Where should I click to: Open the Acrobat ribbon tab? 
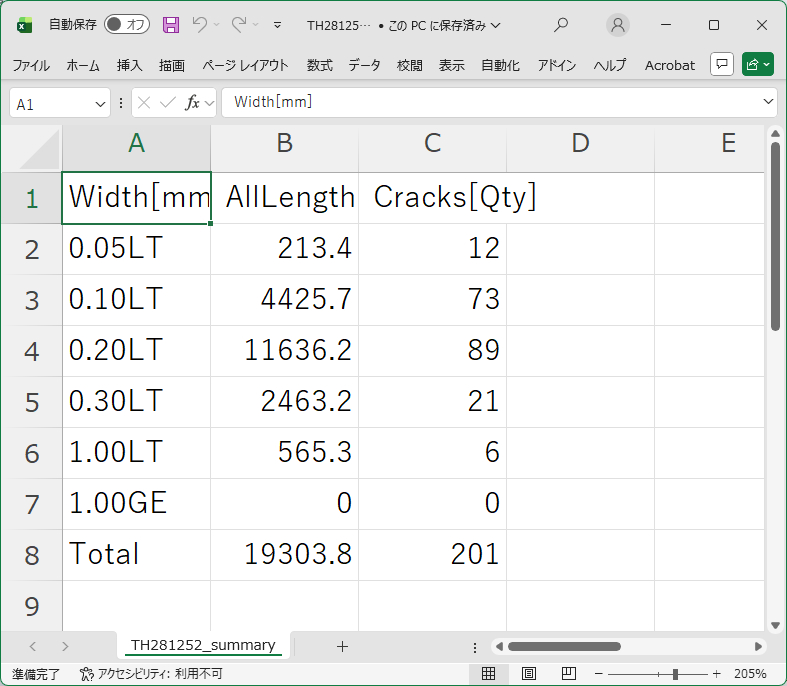pyautogui.click(x=670, y=65)
